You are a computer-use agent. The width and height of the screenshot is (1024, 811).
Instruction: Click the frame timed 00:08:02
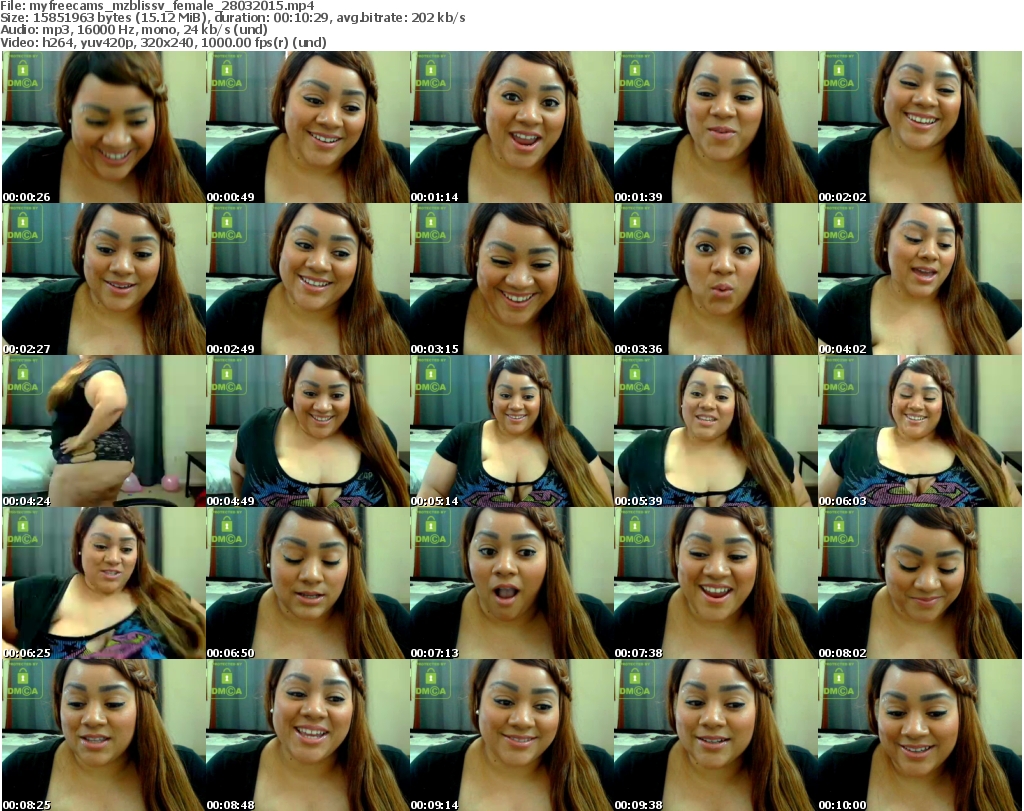tap(920, 584)
